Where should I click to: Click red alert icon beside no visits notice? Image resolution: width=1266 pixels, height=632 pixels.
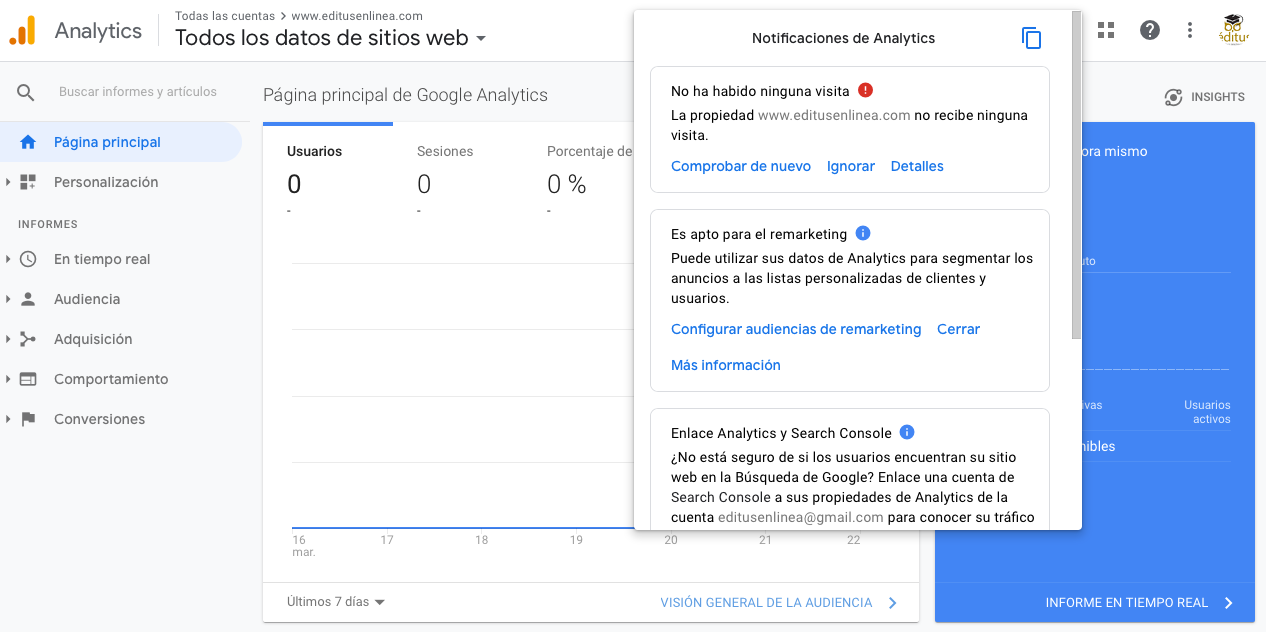tap(866, 90)
